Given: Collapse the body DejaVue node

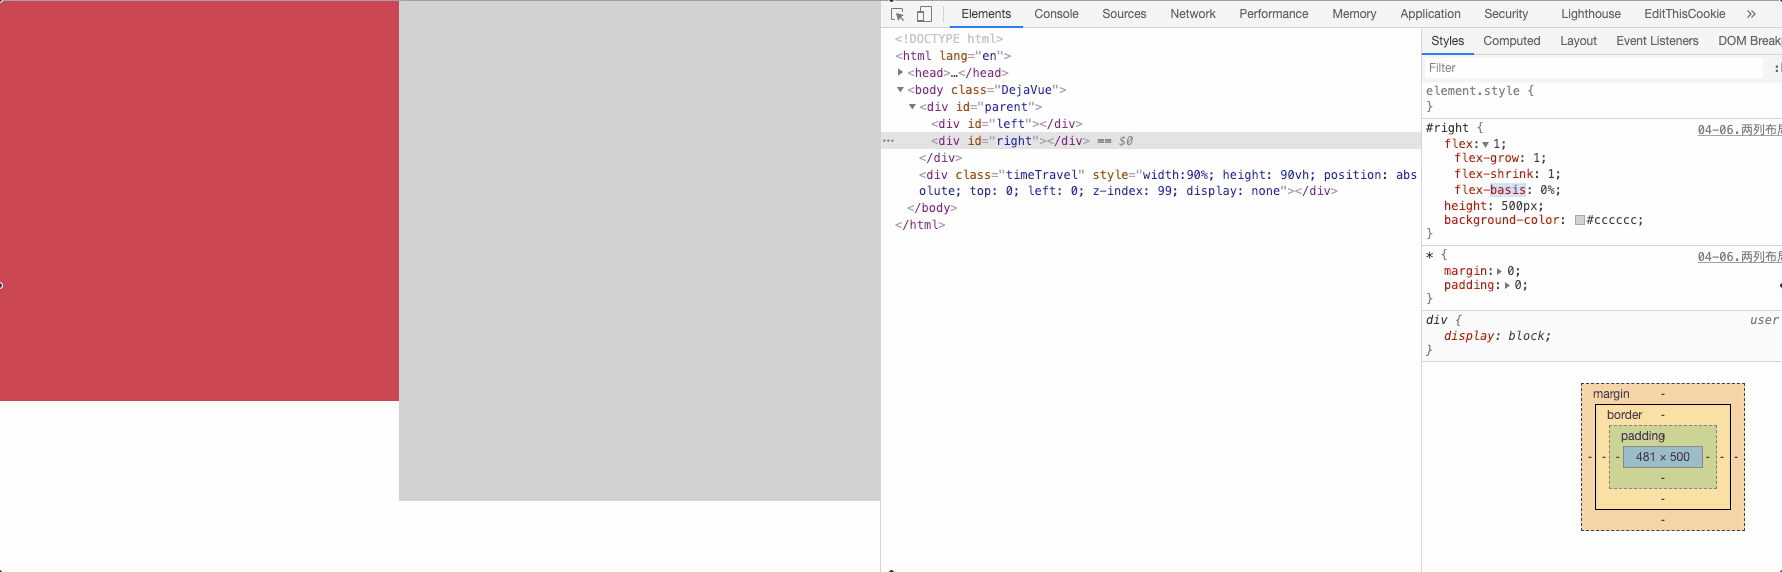Looking at the screenshot, I should point(900,90).
